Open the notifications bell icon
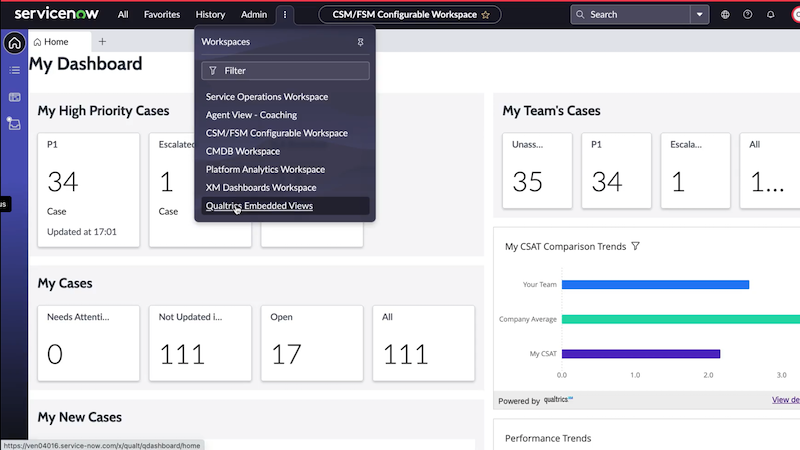The width and height of the screenshot is (800, 450). tap(770, 15)
